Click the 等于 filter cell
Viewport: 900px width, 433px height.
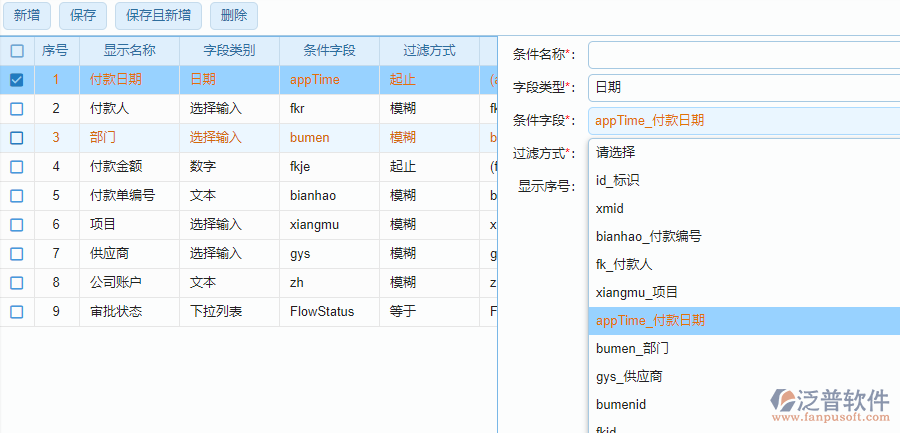coord(429,312)
